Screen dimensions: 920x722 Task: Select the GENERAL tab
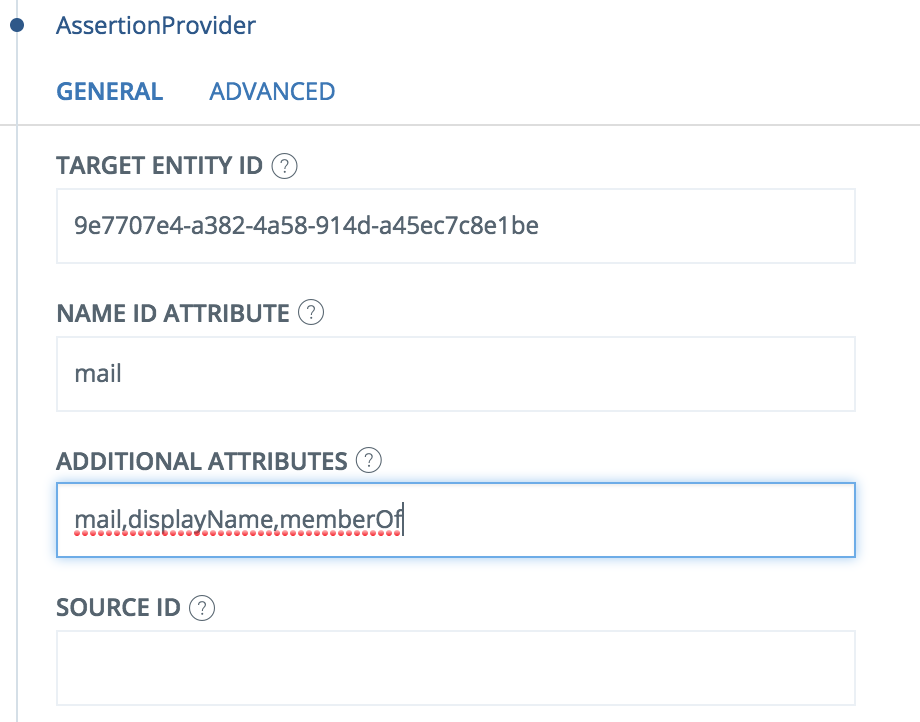(110, 91)
